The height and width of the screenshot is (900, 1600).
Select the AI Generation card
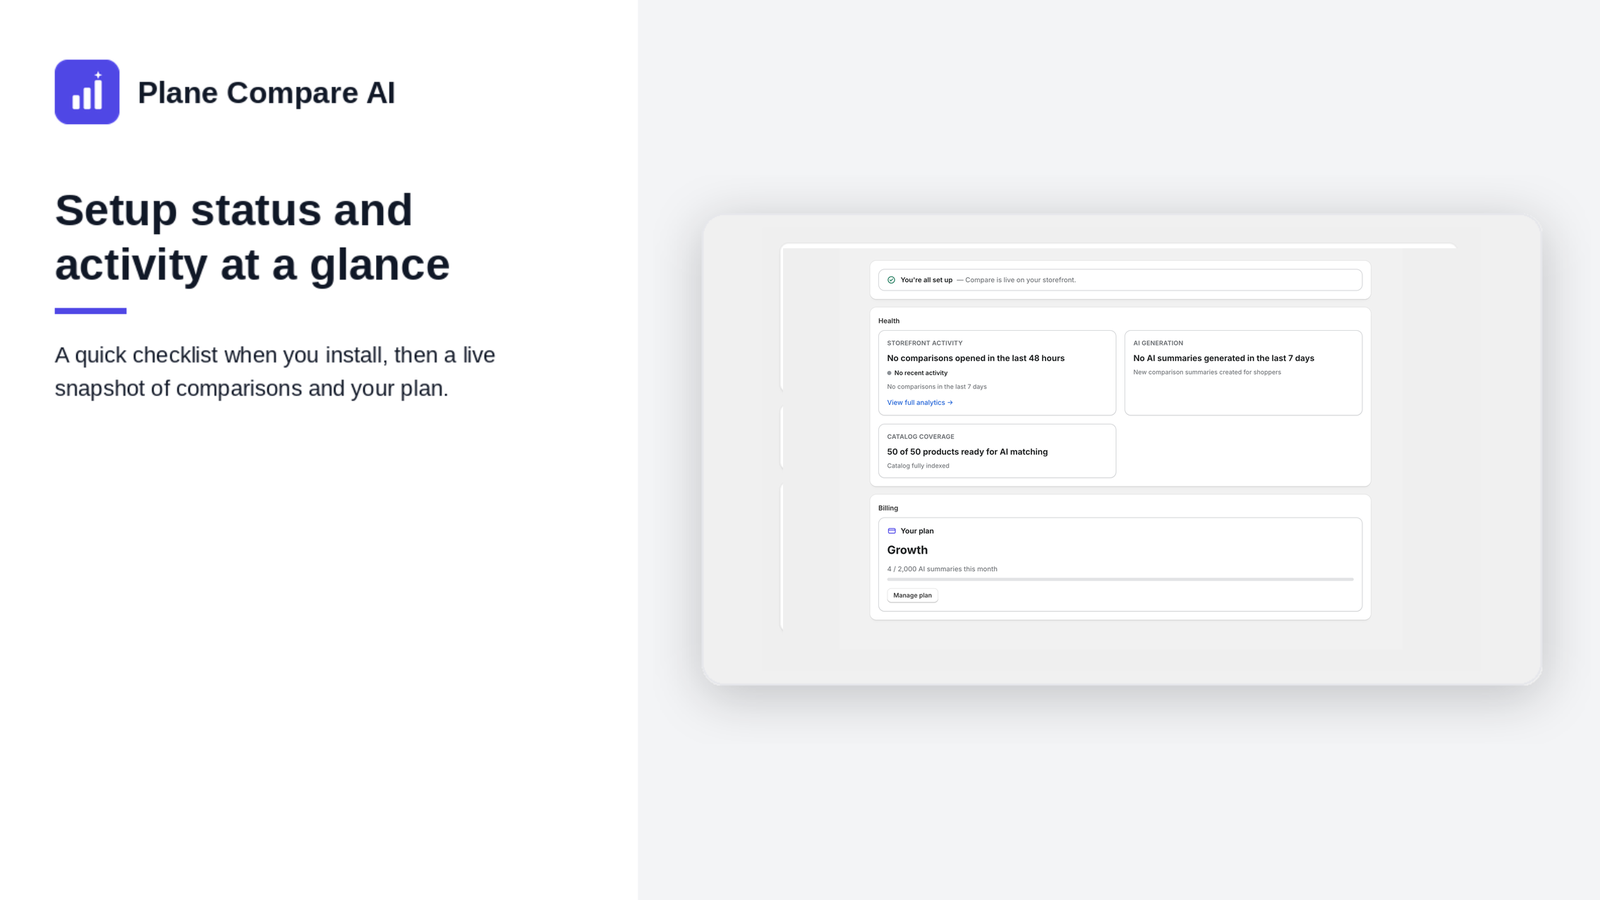coord(1243,373)
